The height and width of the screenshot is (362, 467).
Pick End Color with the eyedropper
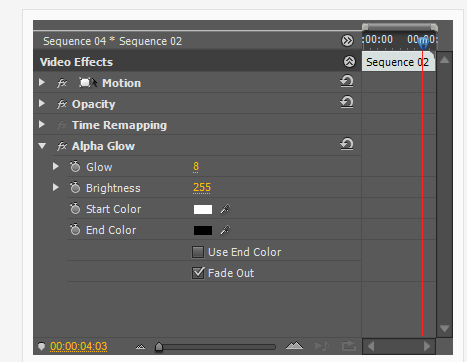225,230
